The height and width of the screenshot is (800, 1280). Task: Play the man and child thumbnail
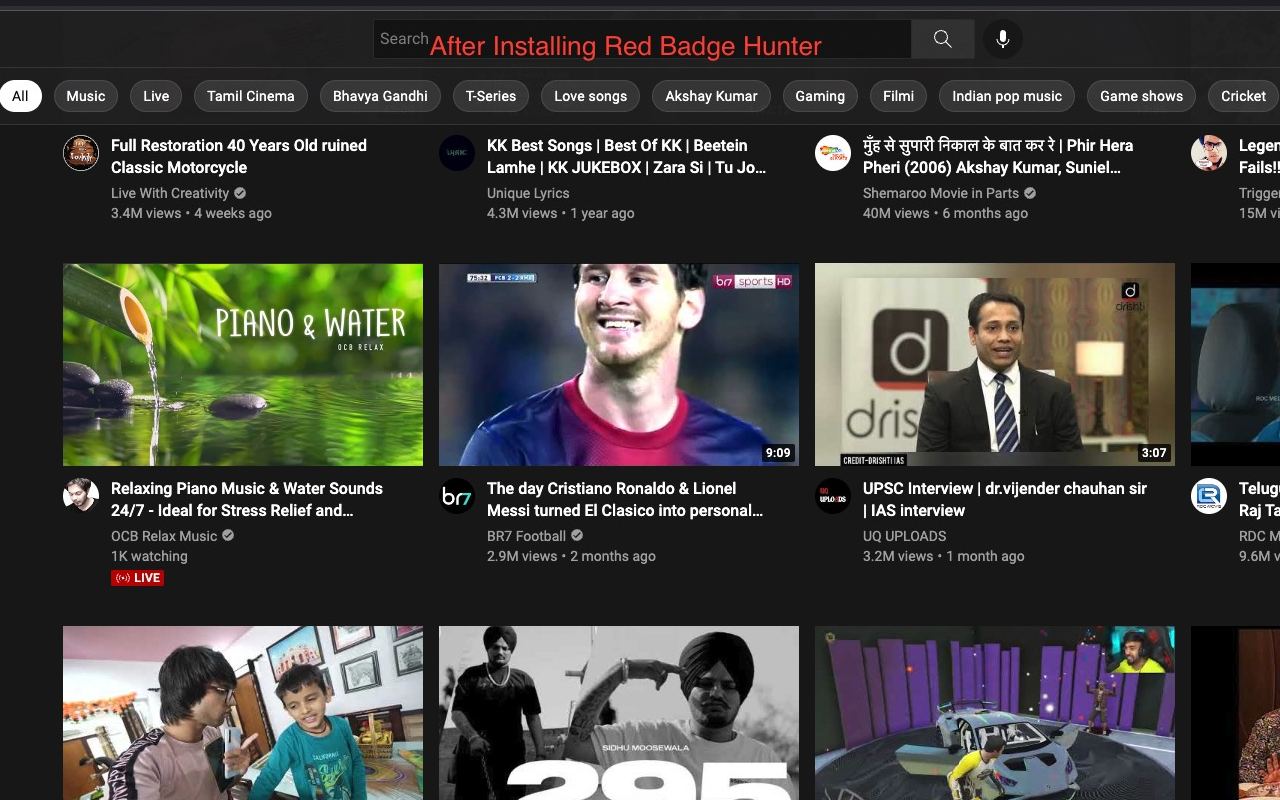pos(243,713)
